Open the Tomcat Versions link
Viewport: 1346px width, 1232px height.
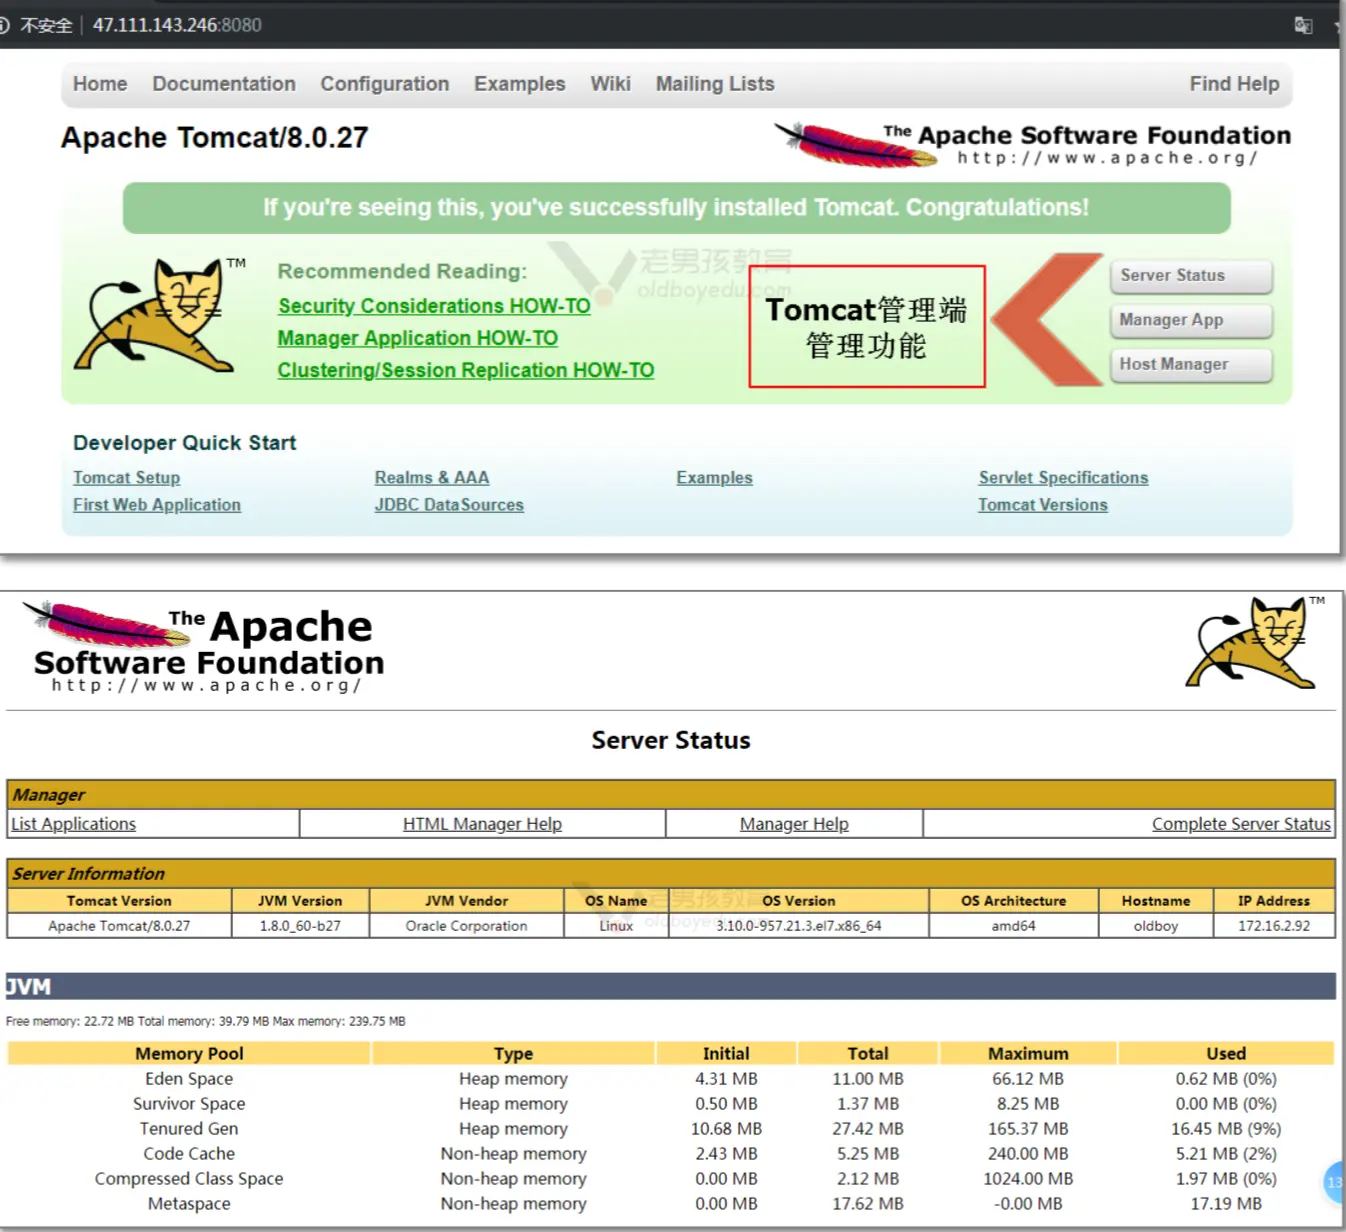(x=1043, y=505)
